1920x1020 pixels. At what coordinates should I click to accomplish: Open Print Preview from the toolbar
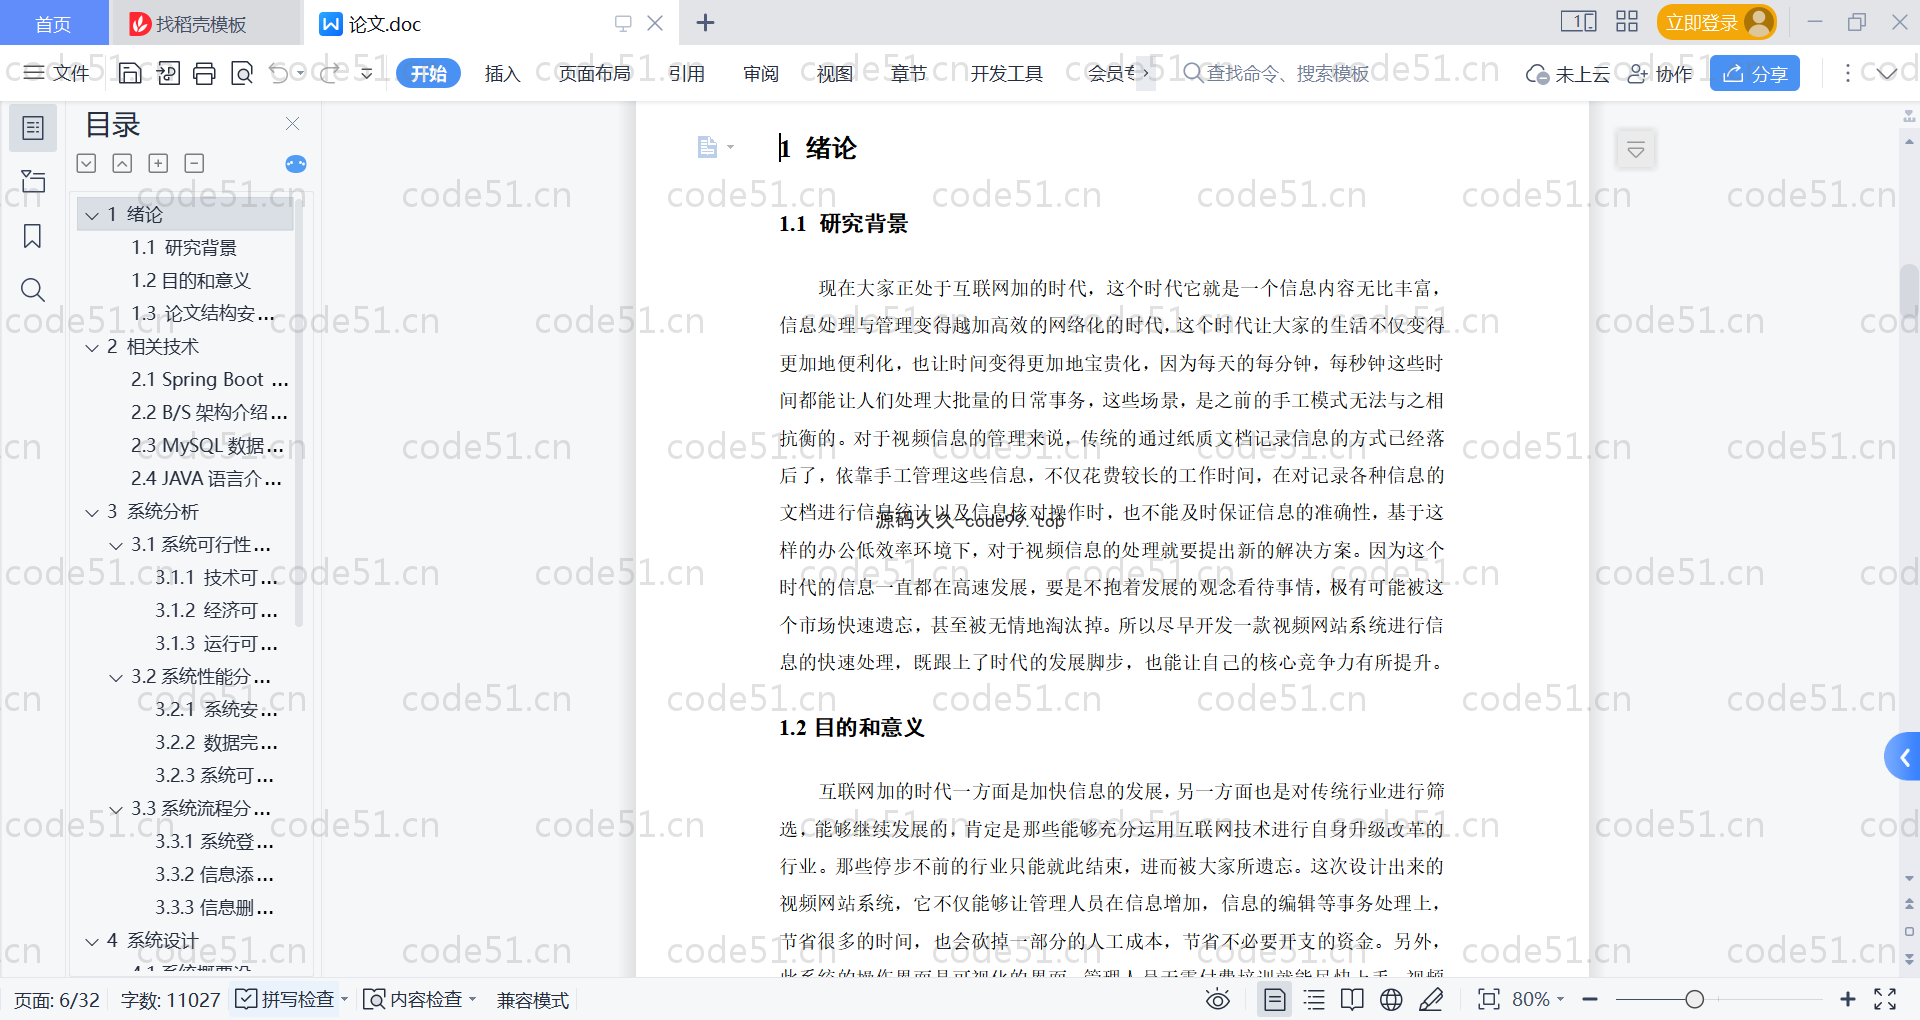coord(242,73)
